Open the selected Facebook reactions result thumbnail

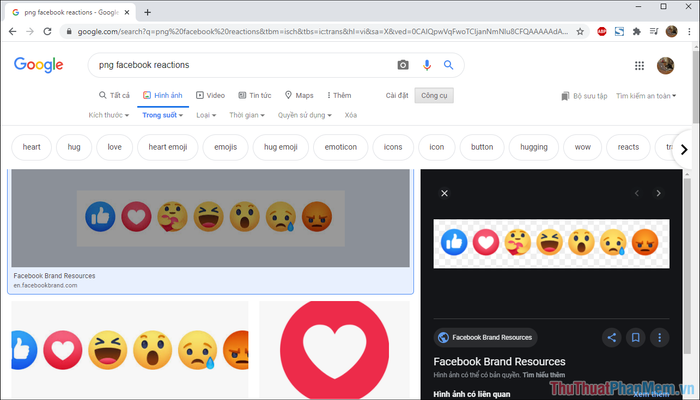point(210,218)
